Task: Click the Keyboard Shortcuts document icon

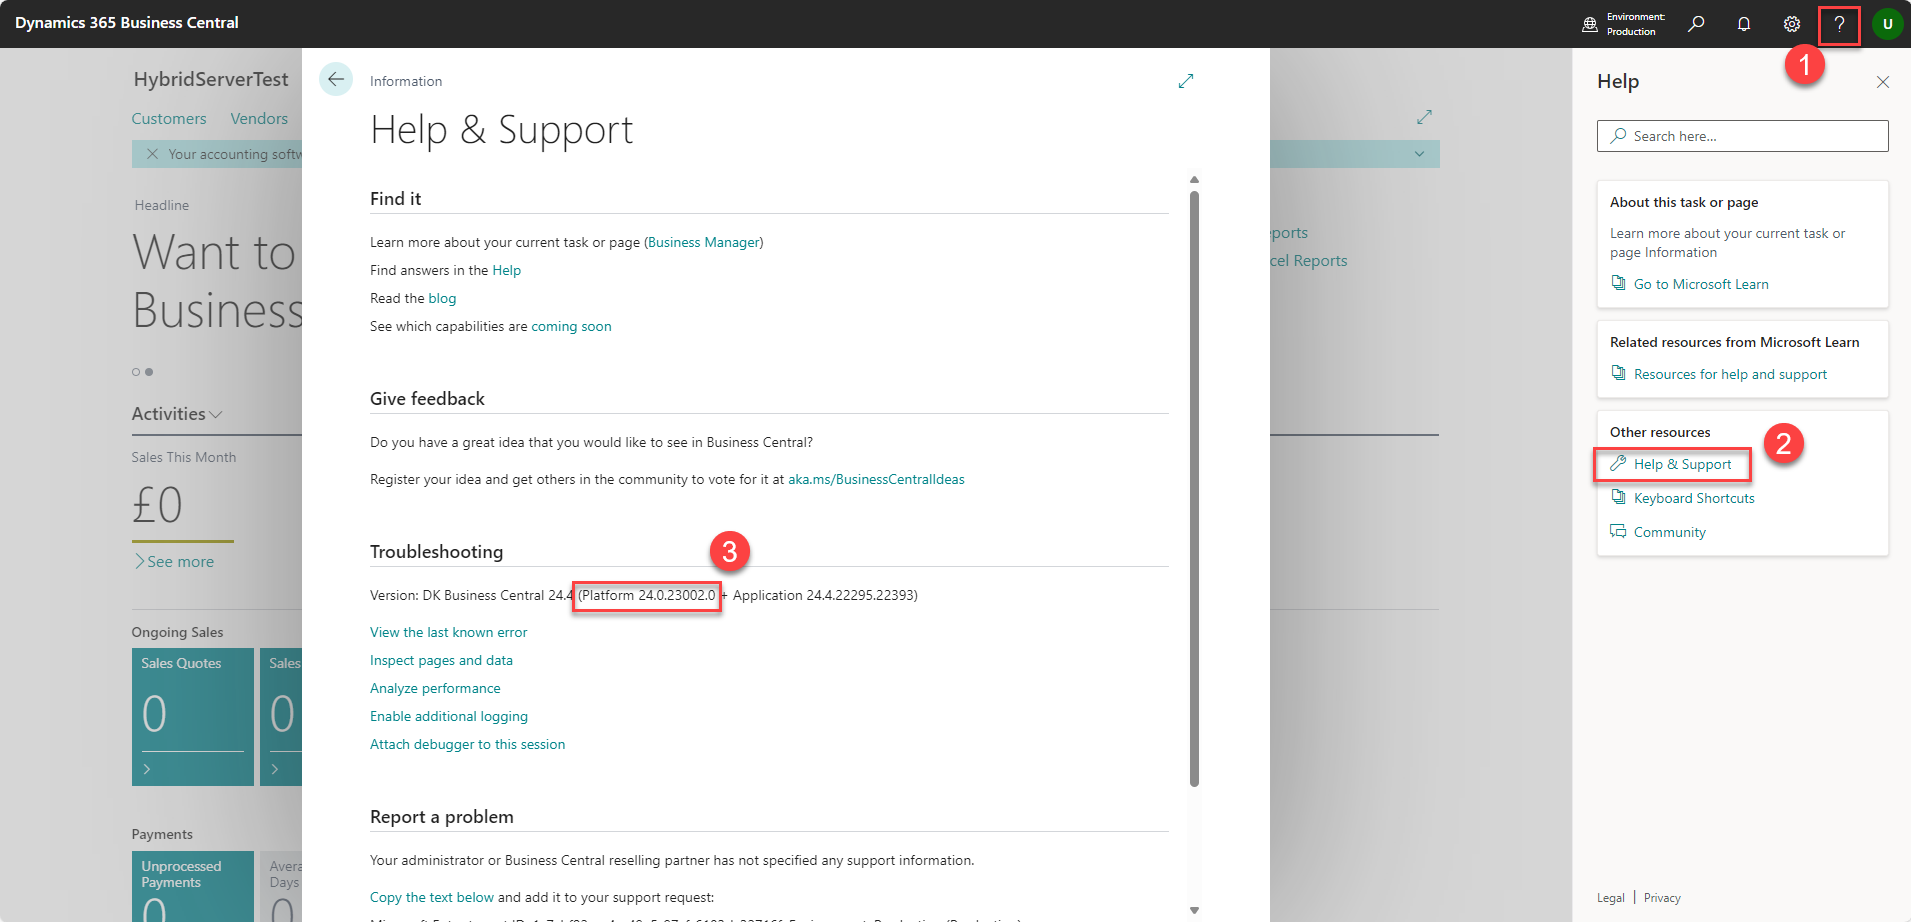Action: (1618, 497)
